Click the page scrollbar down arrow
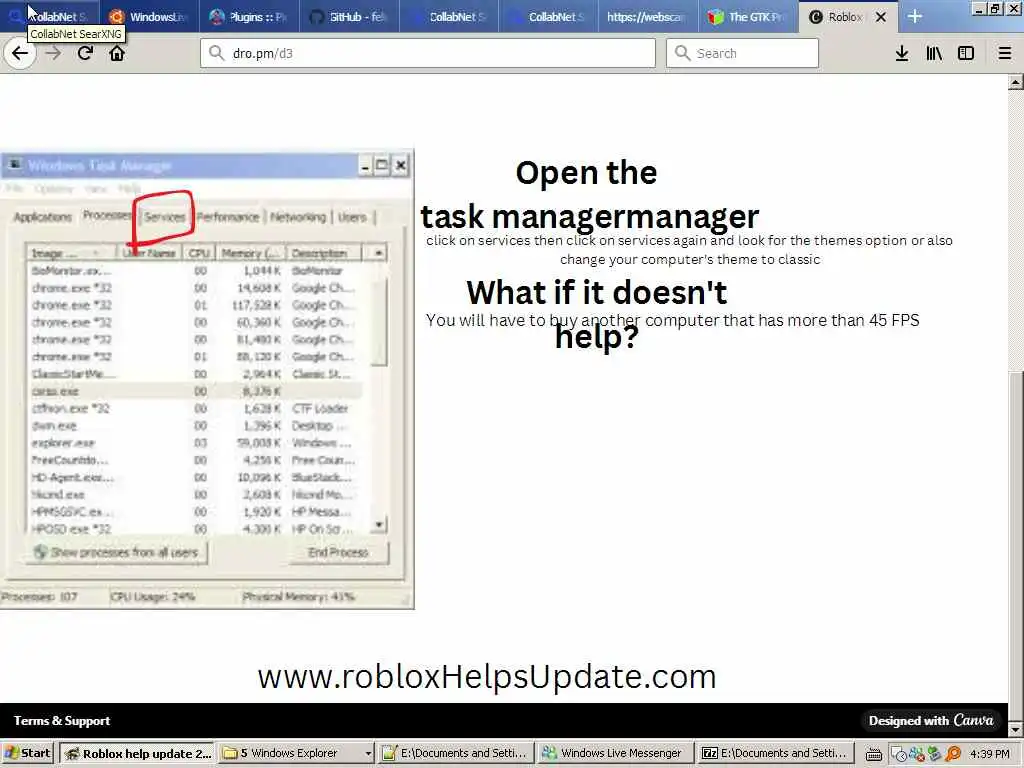Image resolution: width=1024 pixels, height=768 pixels. [x=1016, y=729]
